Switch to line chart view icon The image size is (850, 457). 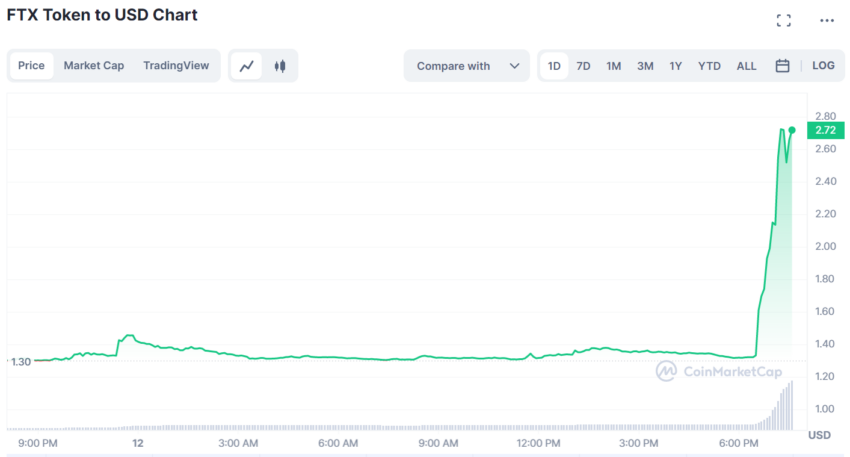click(247, 66)
